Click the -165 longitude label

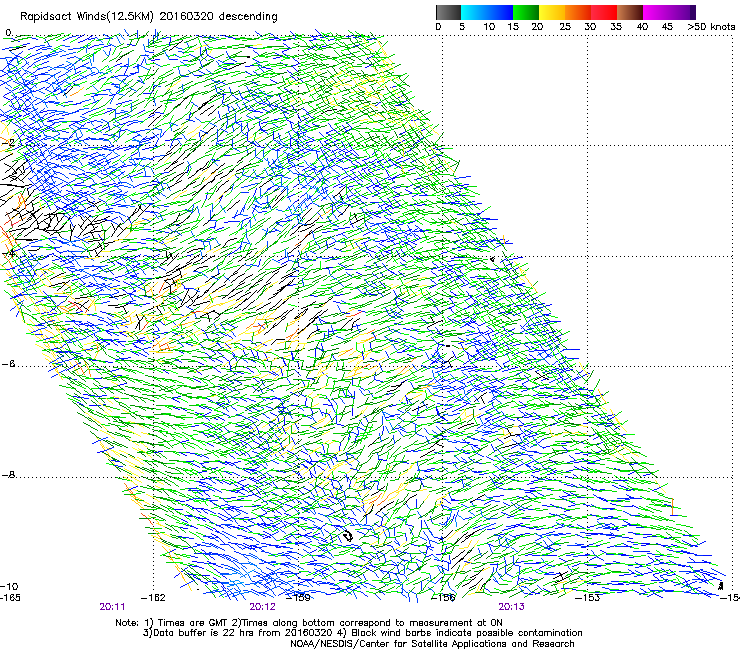tap(10, 598)
